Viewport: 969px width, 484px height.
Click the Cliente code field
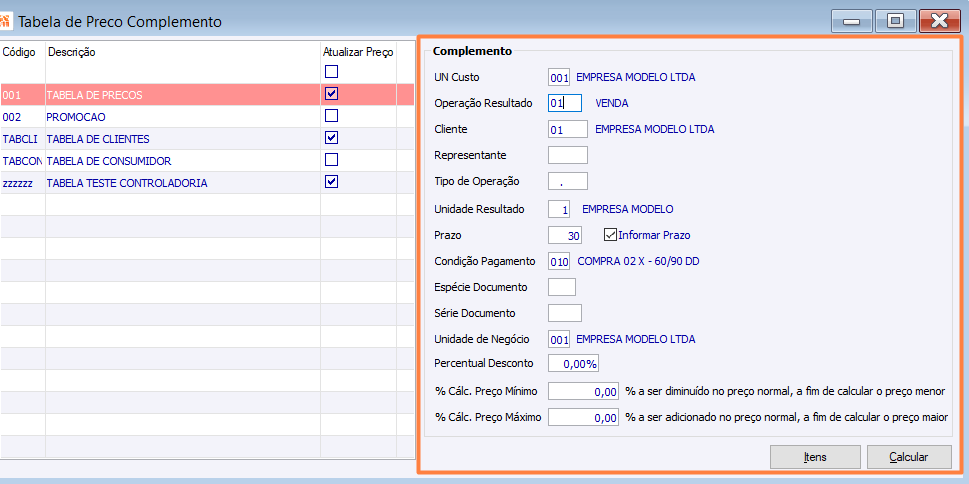click(568, 129)
